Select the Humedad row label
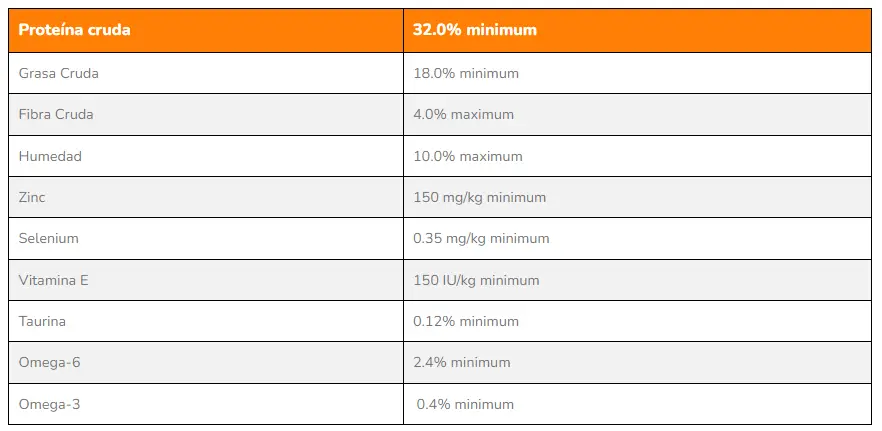Screen dimensions: 882x431 click(50, 156)
